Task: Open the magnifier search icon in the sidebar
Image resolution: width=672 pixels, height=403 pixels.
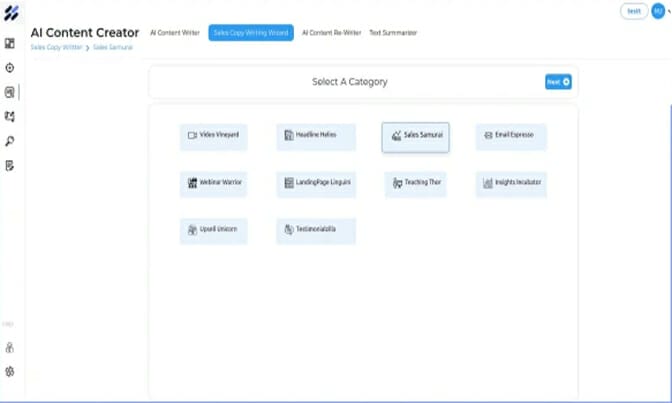Action: coord(10,141)
